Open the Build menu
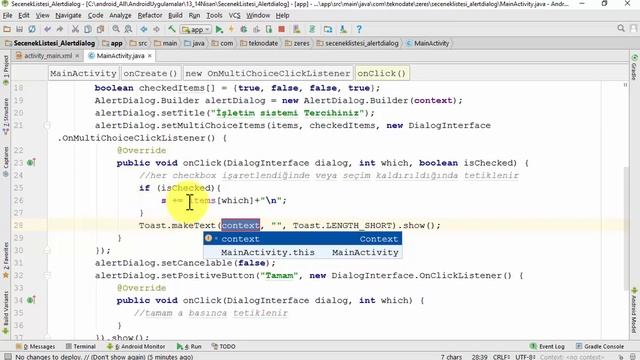Image resolution: width=640 pixels, height=360 pixels. pyautogui.click(x=175, y=16)
